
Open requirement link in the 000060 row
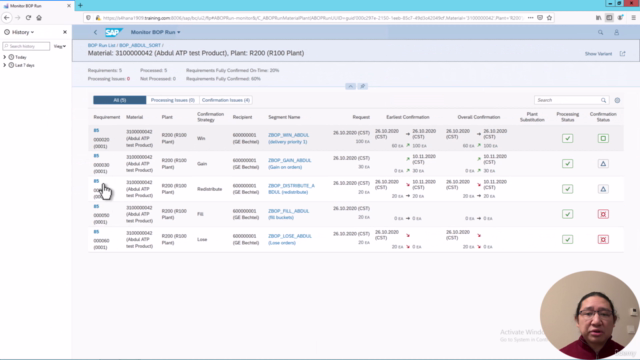(x=96, y=232)
